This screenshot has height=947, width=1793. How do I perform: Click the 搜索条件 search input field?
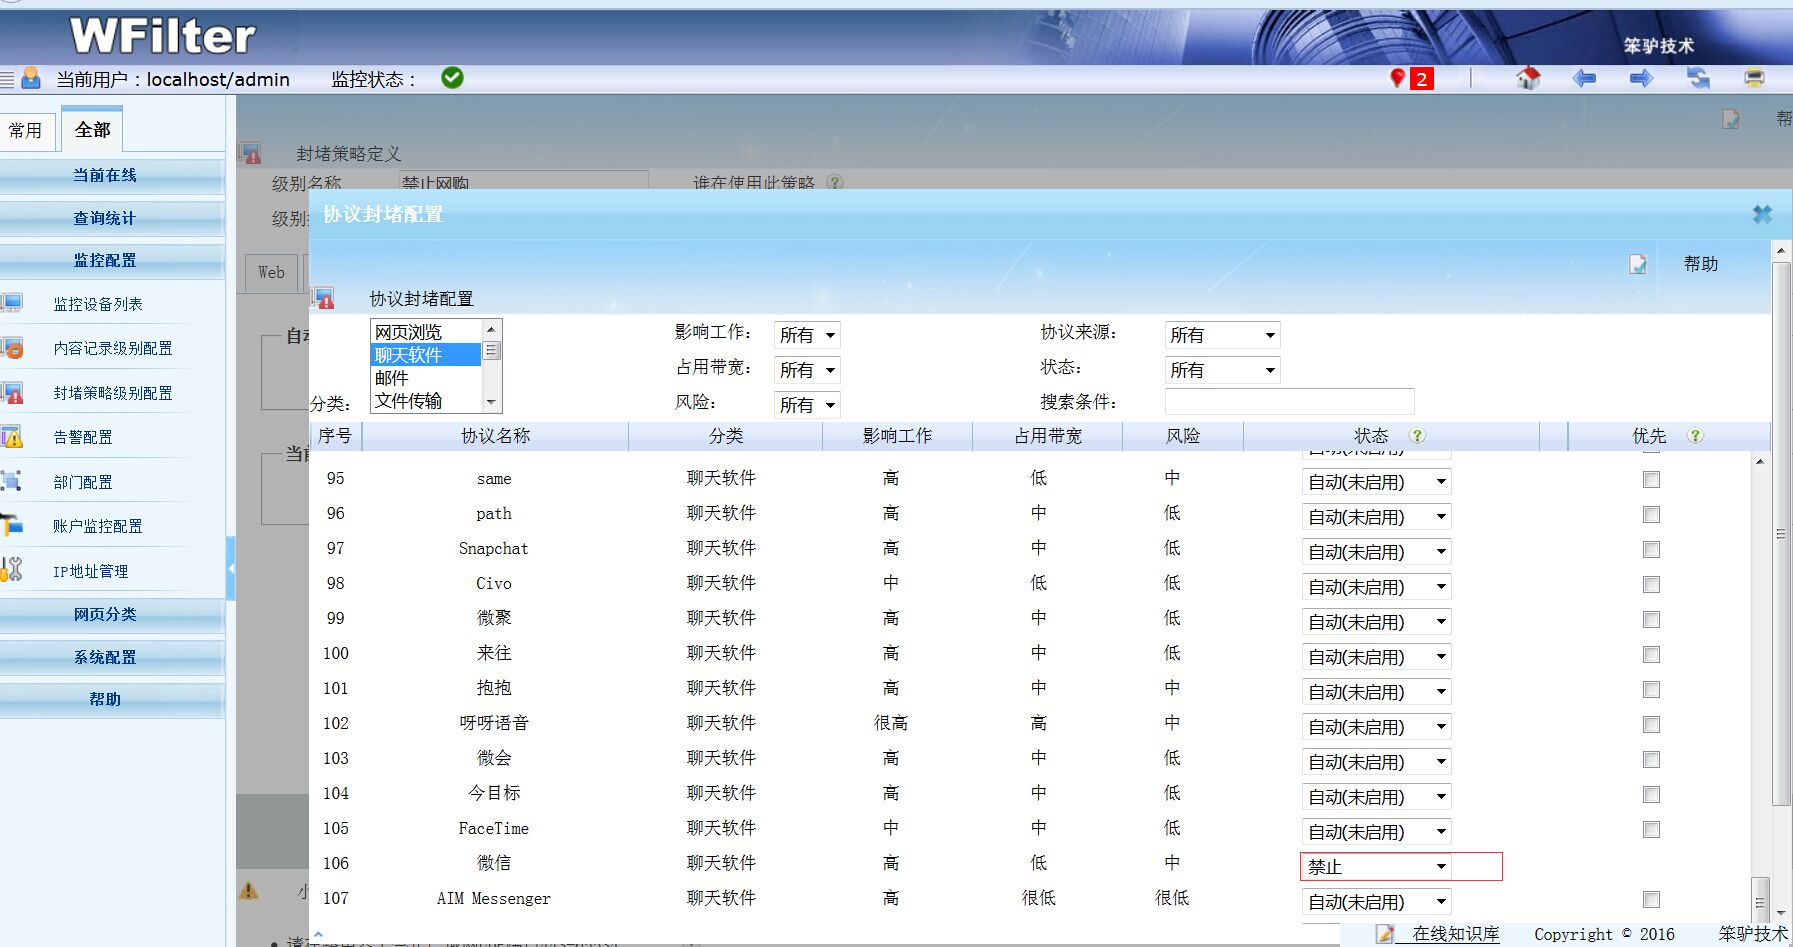click(1289, 402)
